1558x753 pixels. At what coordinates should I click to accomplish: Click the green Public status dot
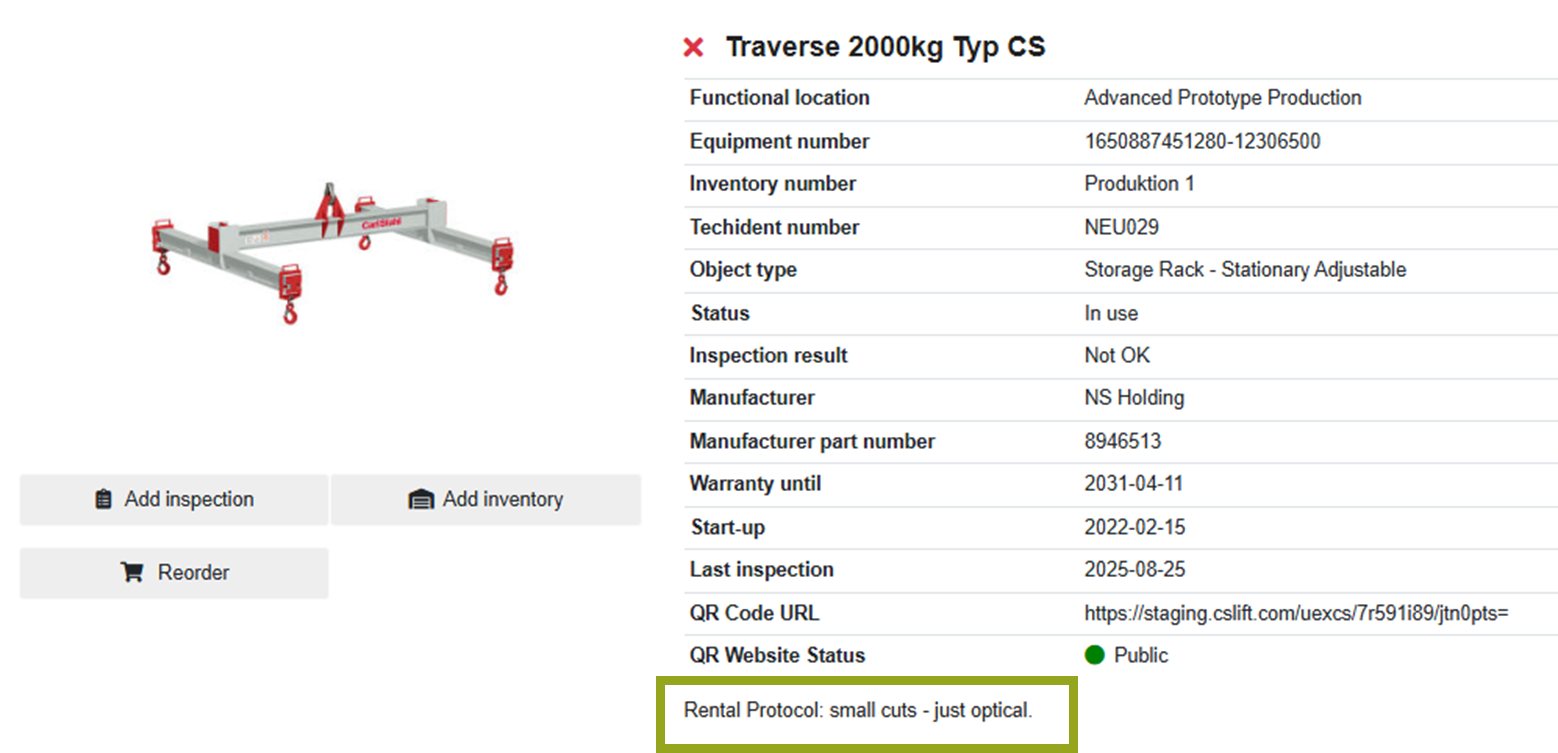[x=1094, y=656]
